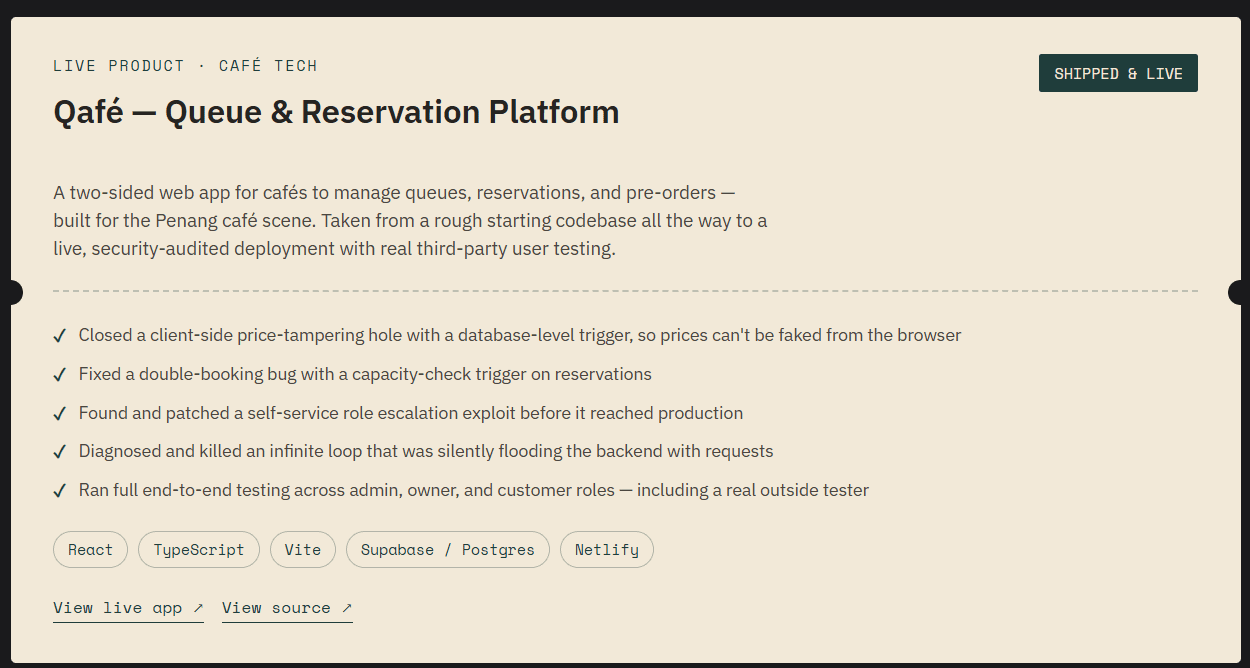
Task: Select the TypeScript tech tag
Action: click(x=199, y=549)
